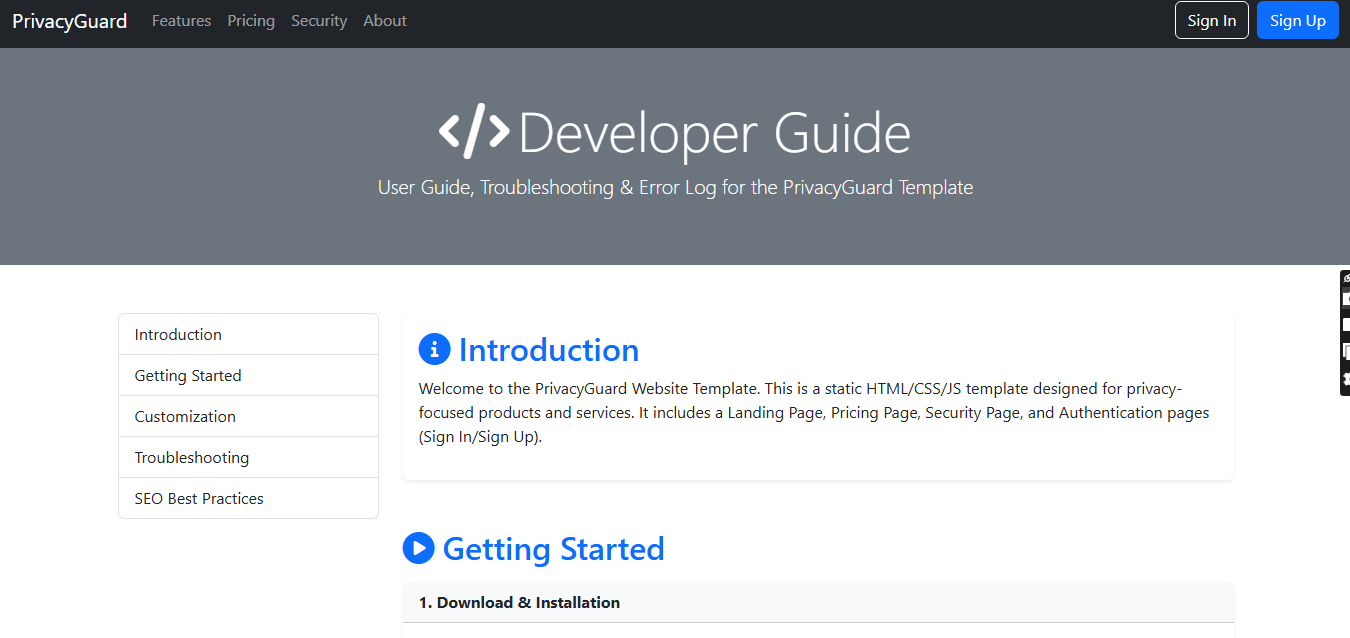The image size is (1350, 638).
Task: Expand the Download & Installation panel header
Action: 519,602
